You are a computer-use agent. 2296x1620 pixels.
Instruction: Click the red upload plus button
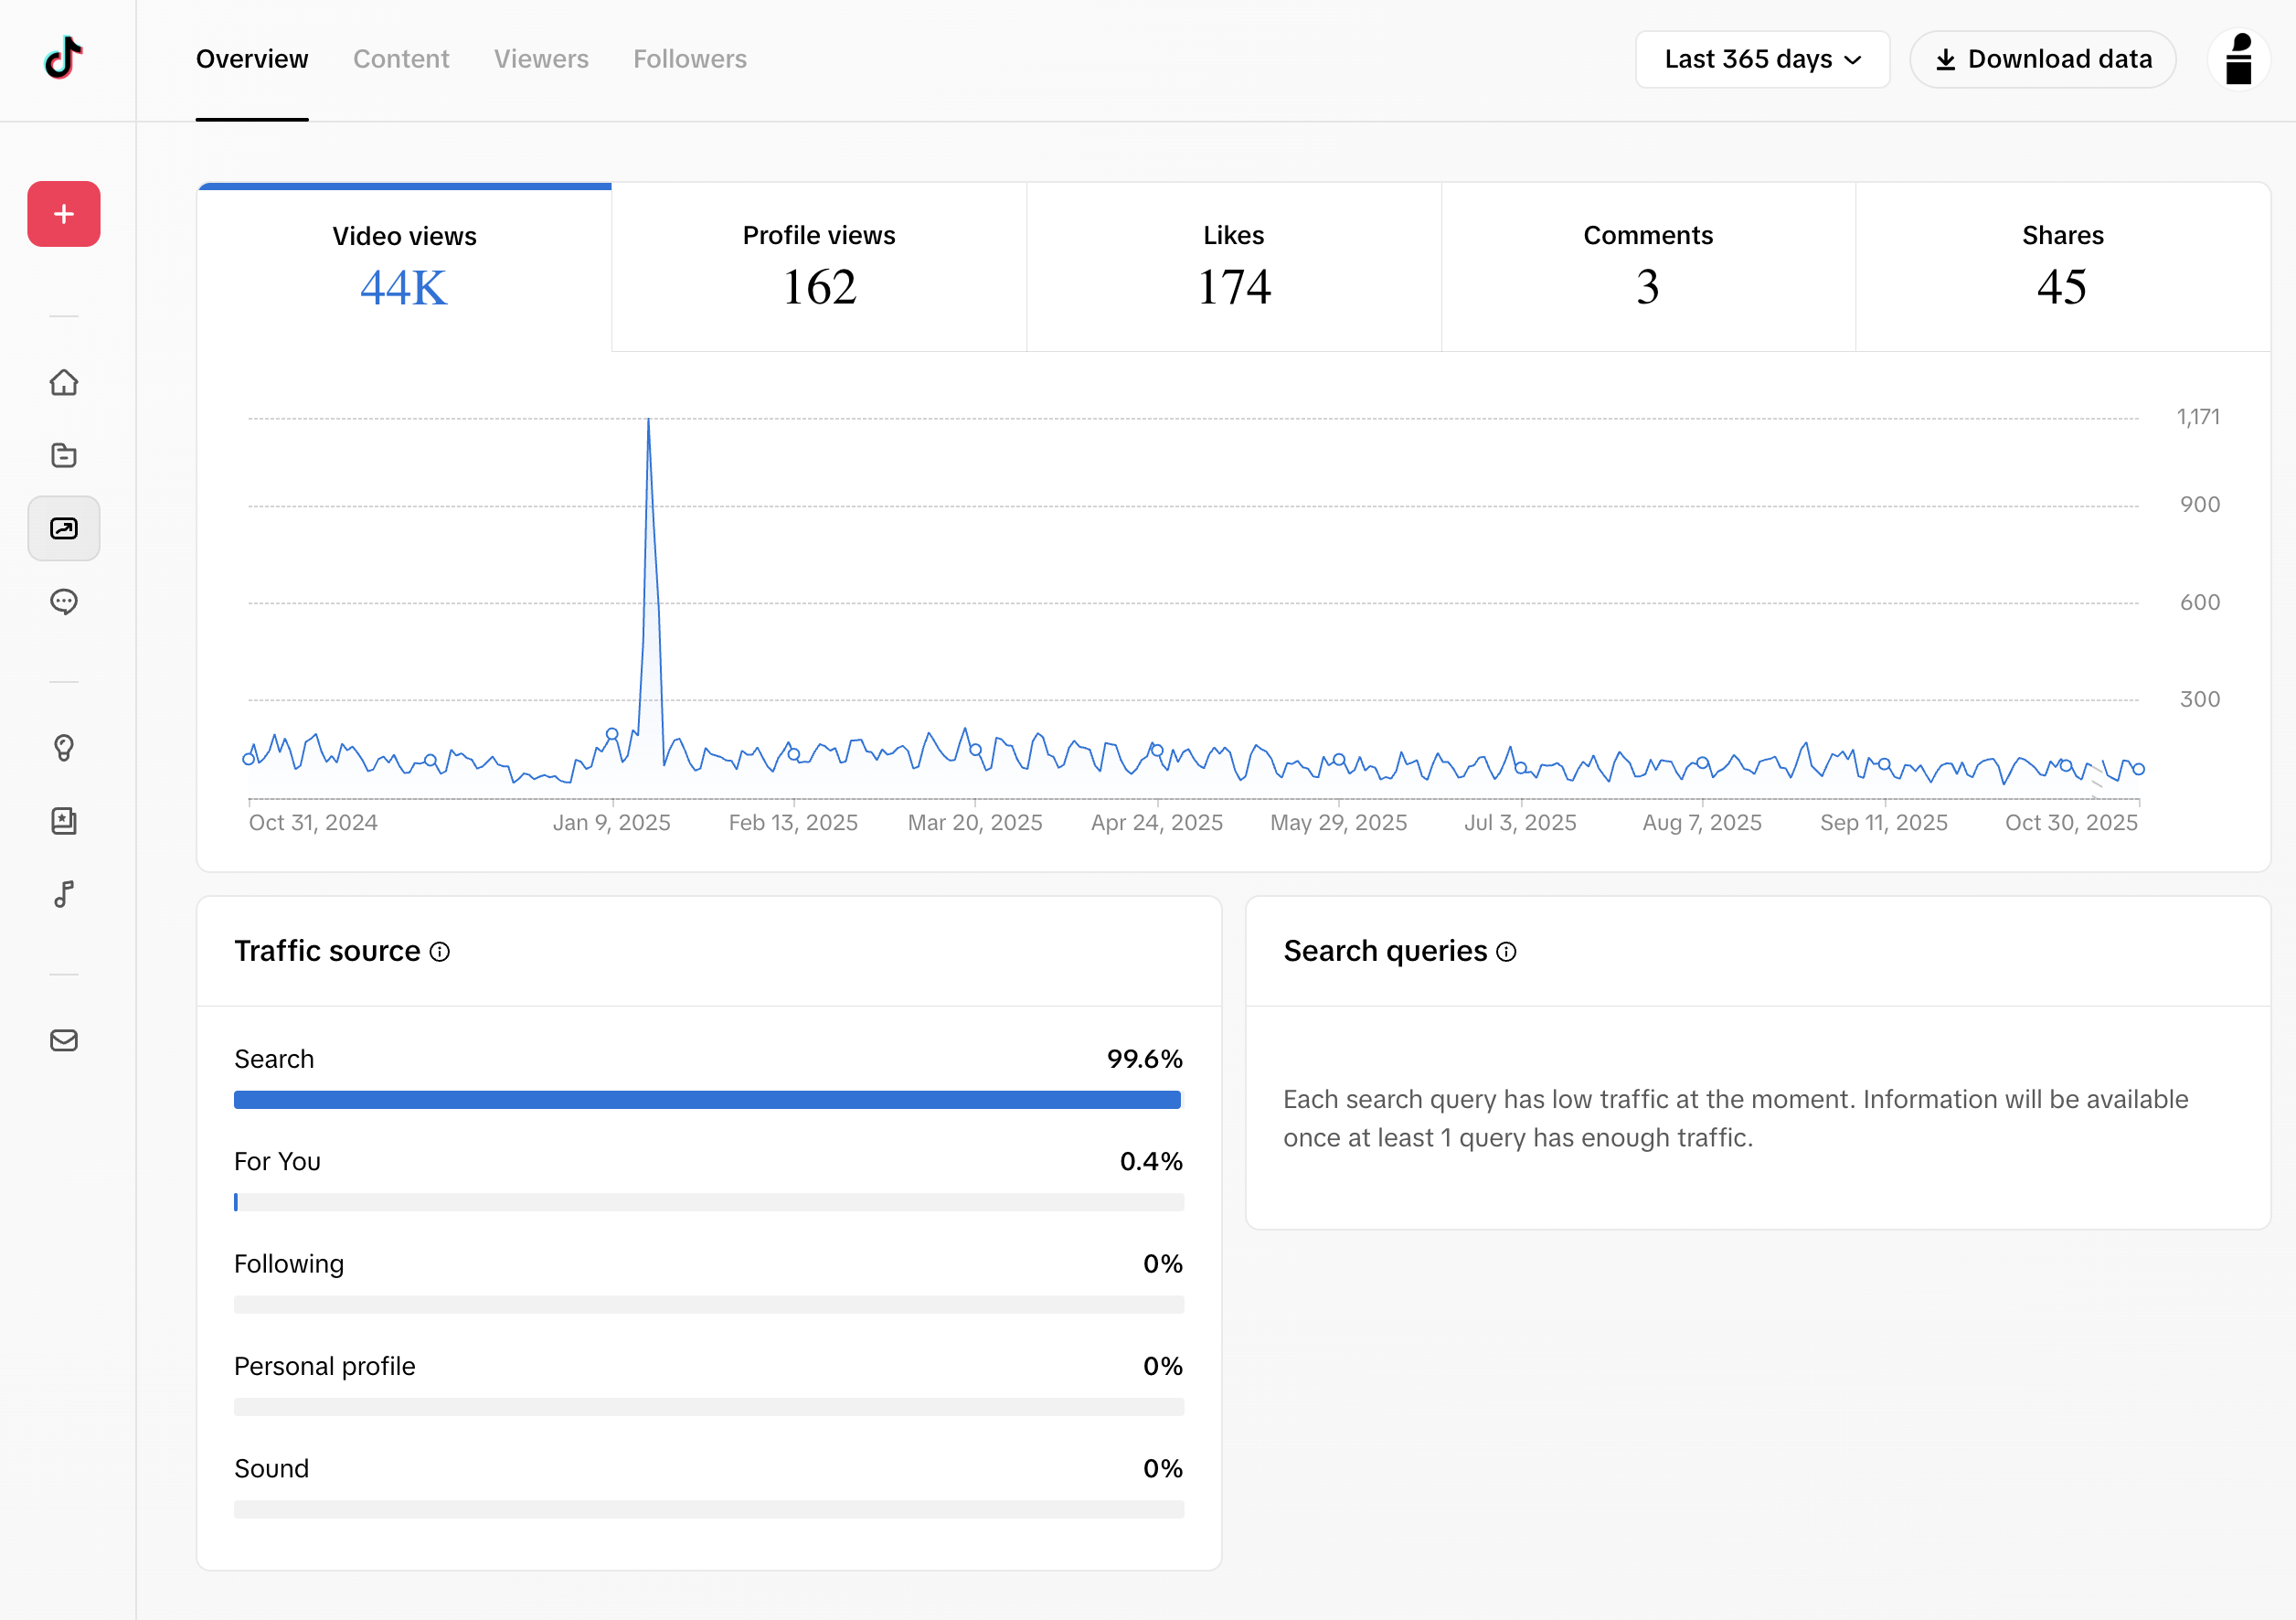click(x=63, y=213)
